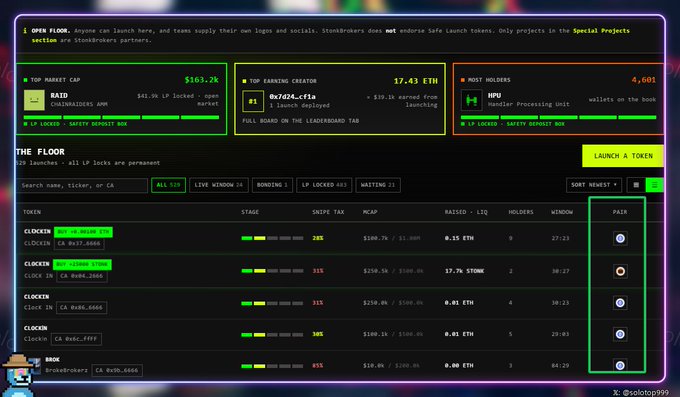Click stage progress bar in the BROK row
The image size is (680, 397).
coord(272,366)
